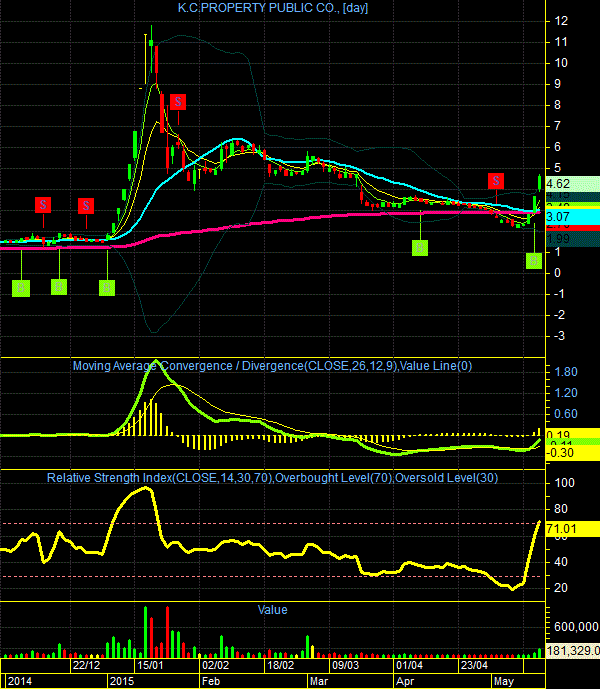Click the 100 level on the RSI axis
The width and height of the screenshot is (600, 689).
[564, 482]
